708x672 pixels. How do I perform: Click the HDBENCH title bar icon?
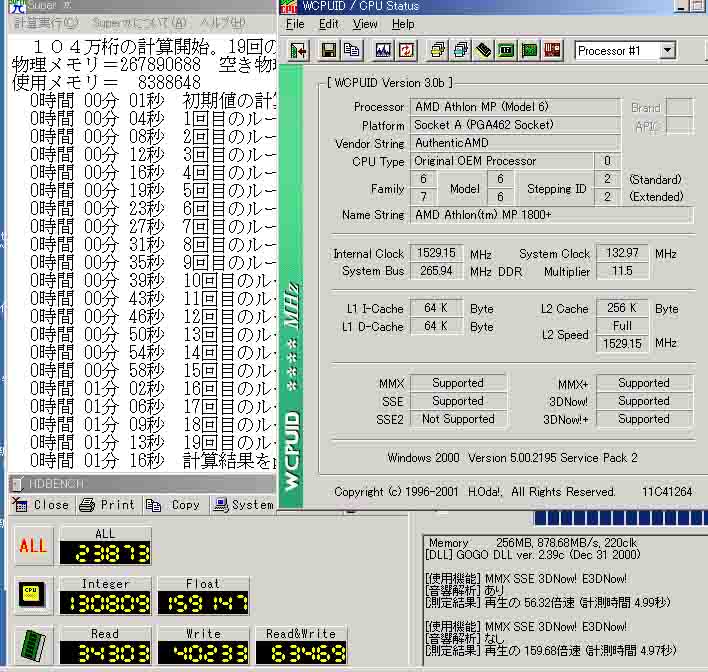(17, 484)
